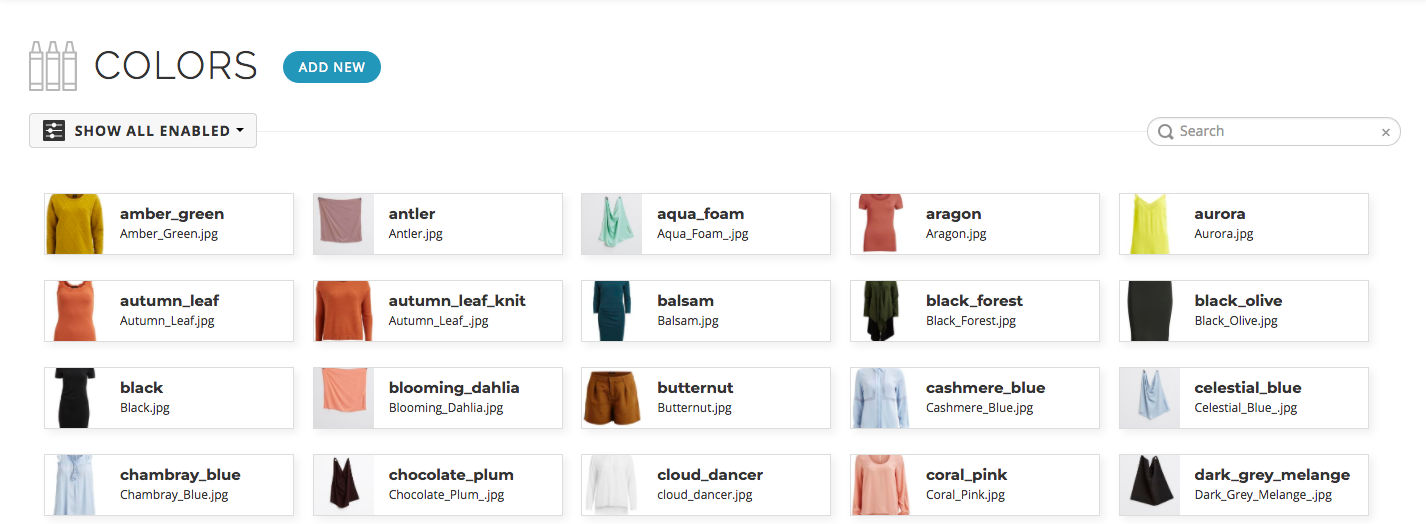
Task: Open the Show All Enabled dropdown
Action: (x=143, y=131)
